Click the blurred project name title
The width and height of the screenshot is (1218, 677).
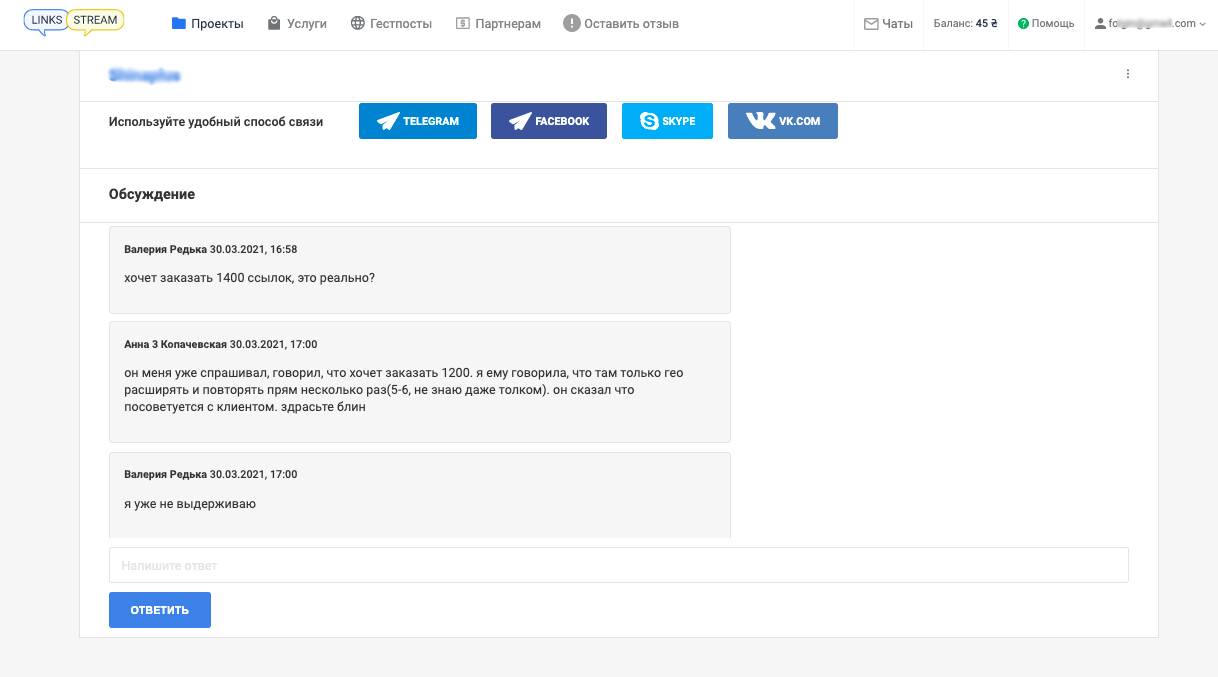click(144, 75)
